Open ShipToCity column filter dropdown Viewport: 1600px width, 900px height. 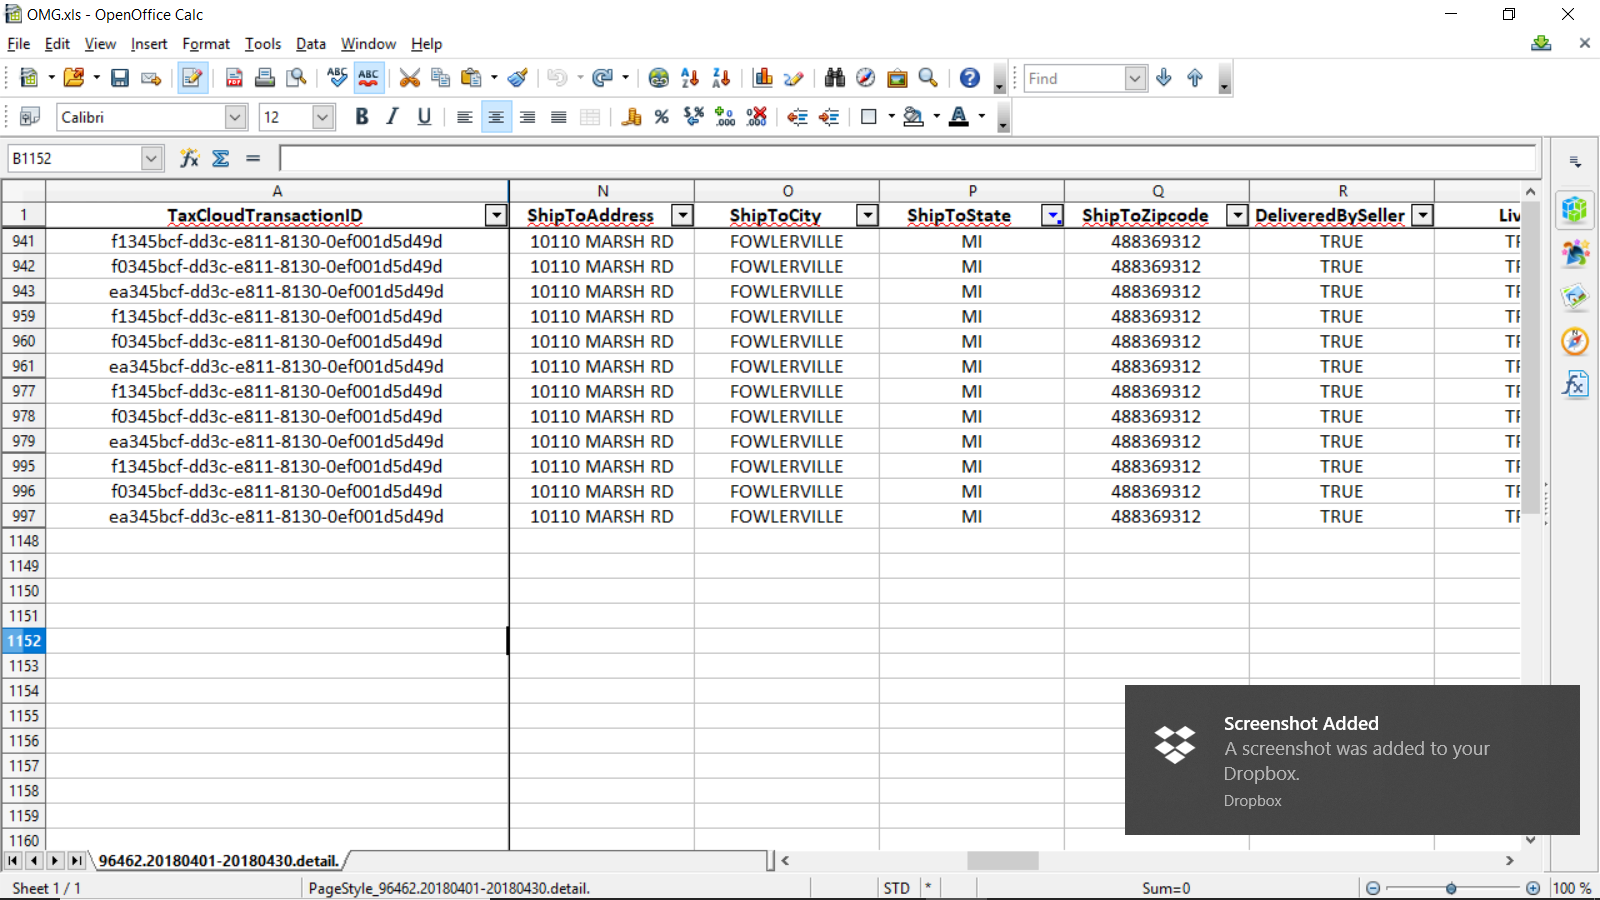point(867,215)
